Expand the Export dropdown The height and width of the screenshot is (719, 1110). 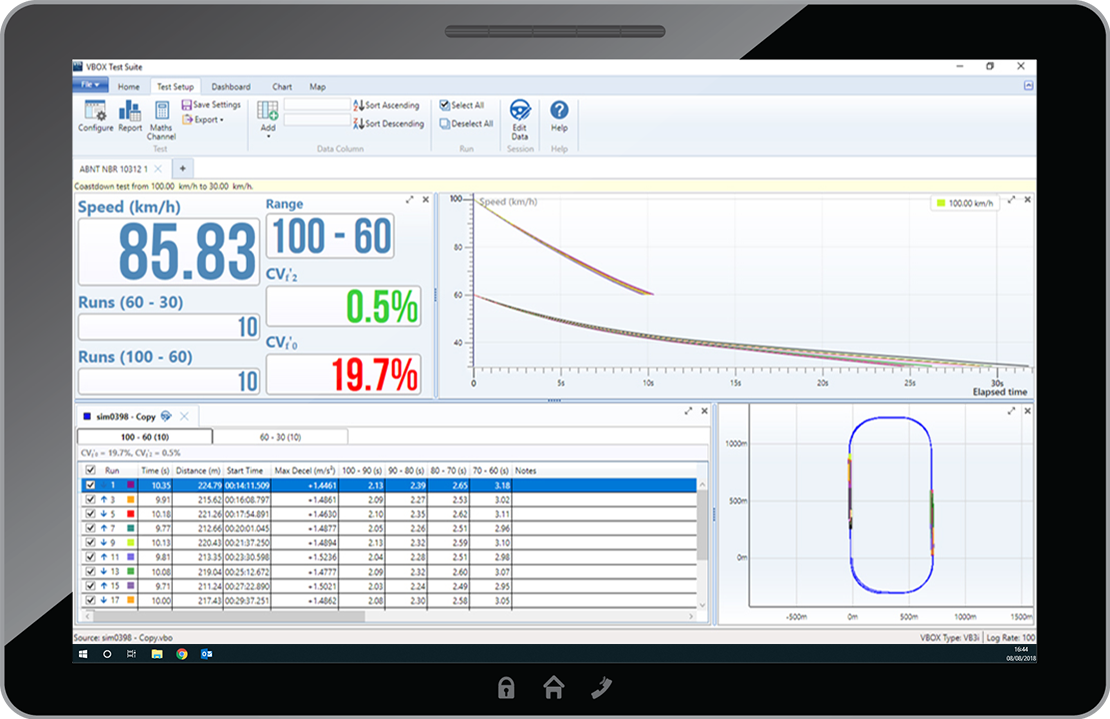click(x=204, y=120)
